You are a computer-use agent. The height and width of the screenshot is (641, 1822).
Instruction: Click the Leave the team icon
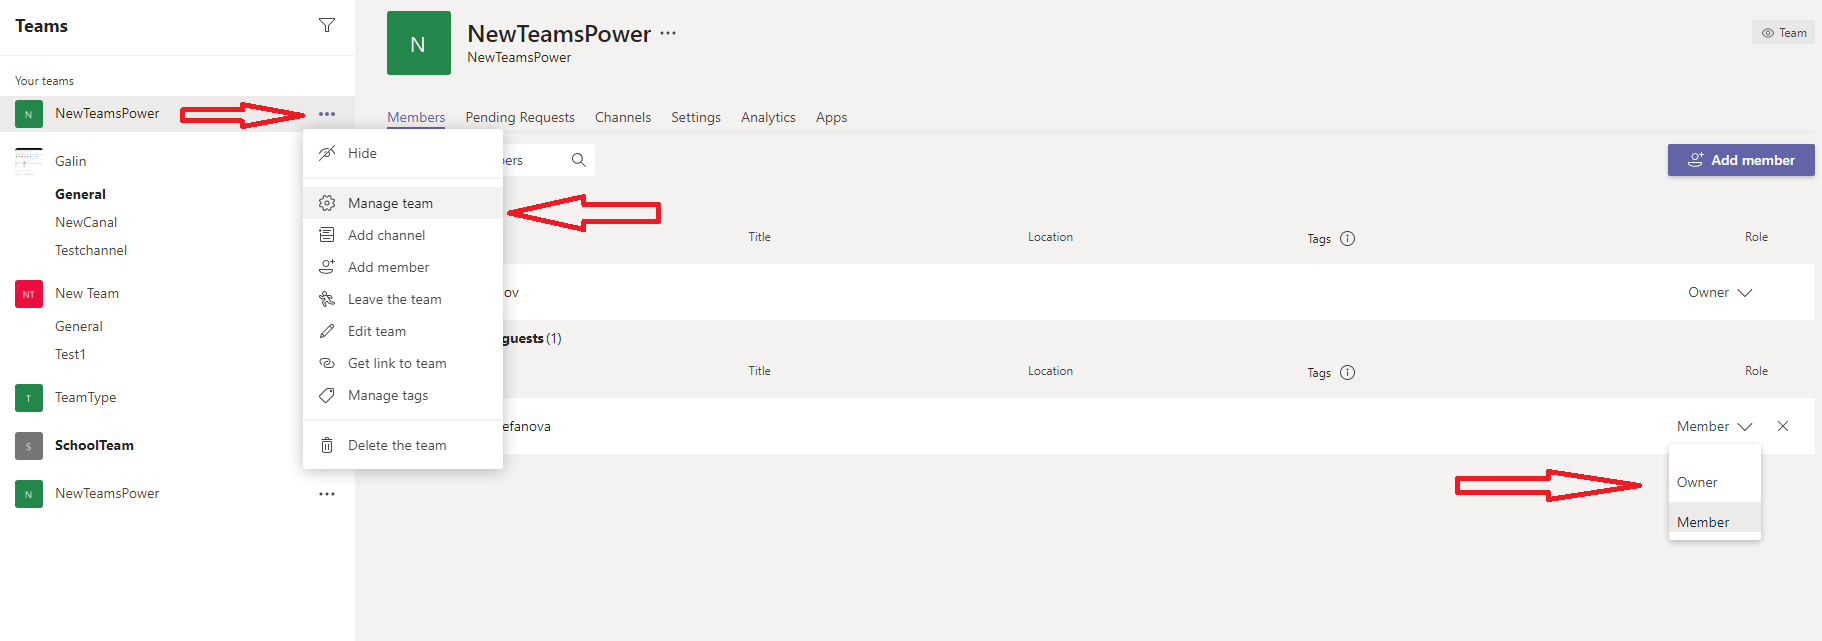327,299
